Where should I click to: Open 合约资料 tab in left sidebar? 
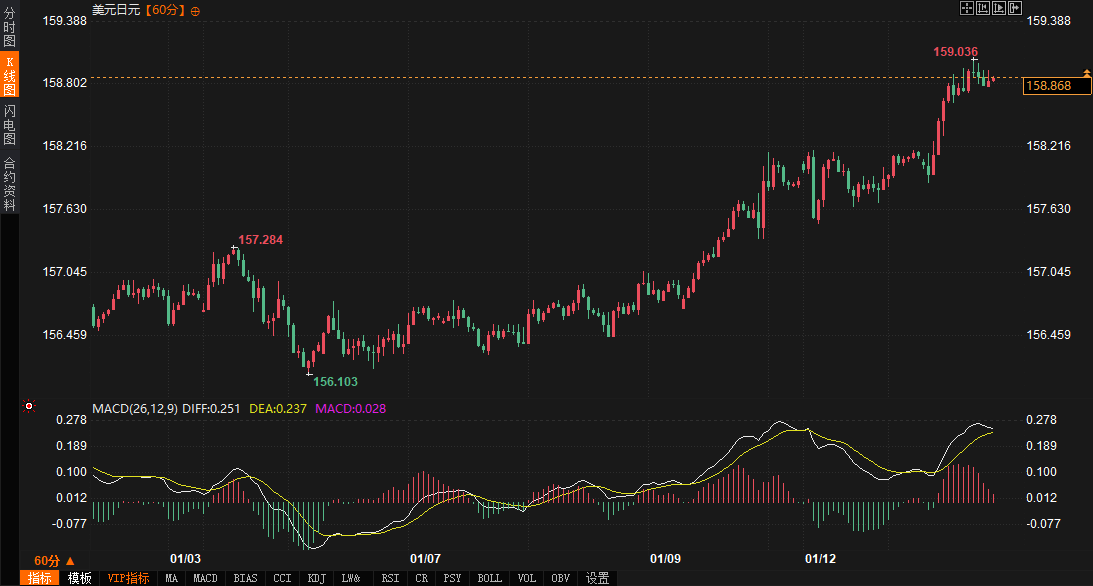point(9,184)
